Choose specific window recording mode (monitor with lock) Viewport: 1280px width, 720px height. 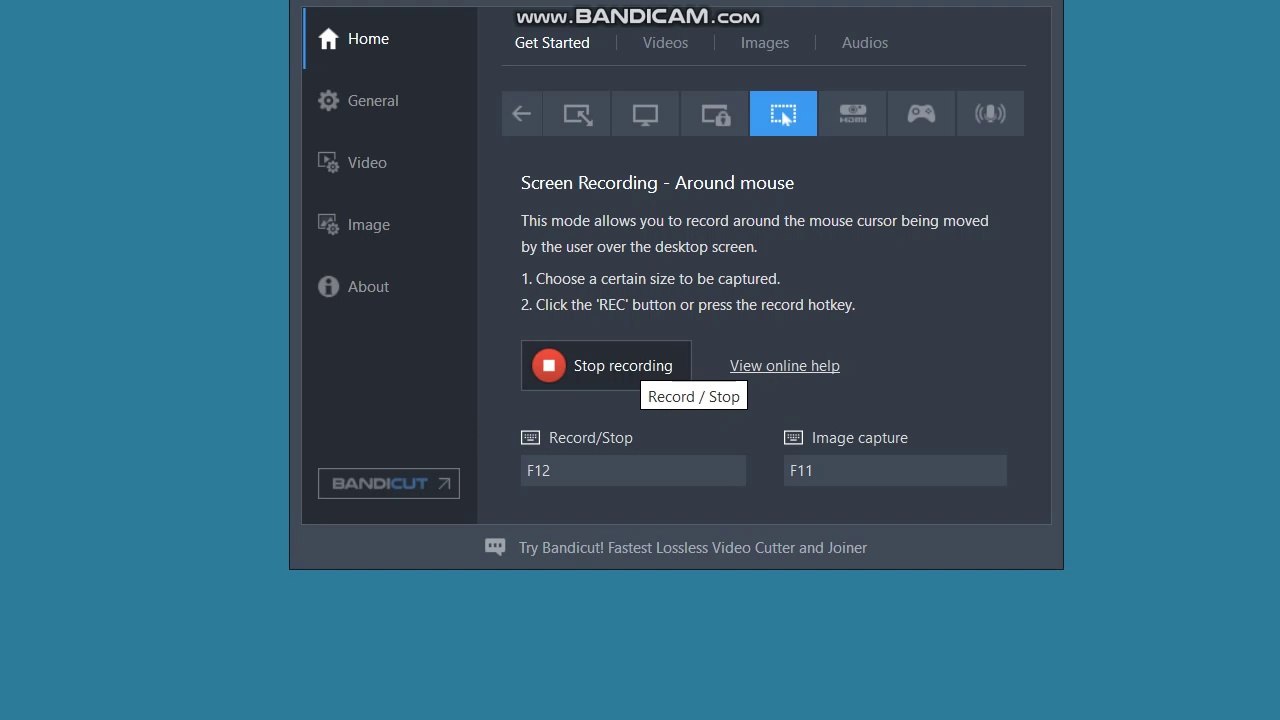(715, 114)
